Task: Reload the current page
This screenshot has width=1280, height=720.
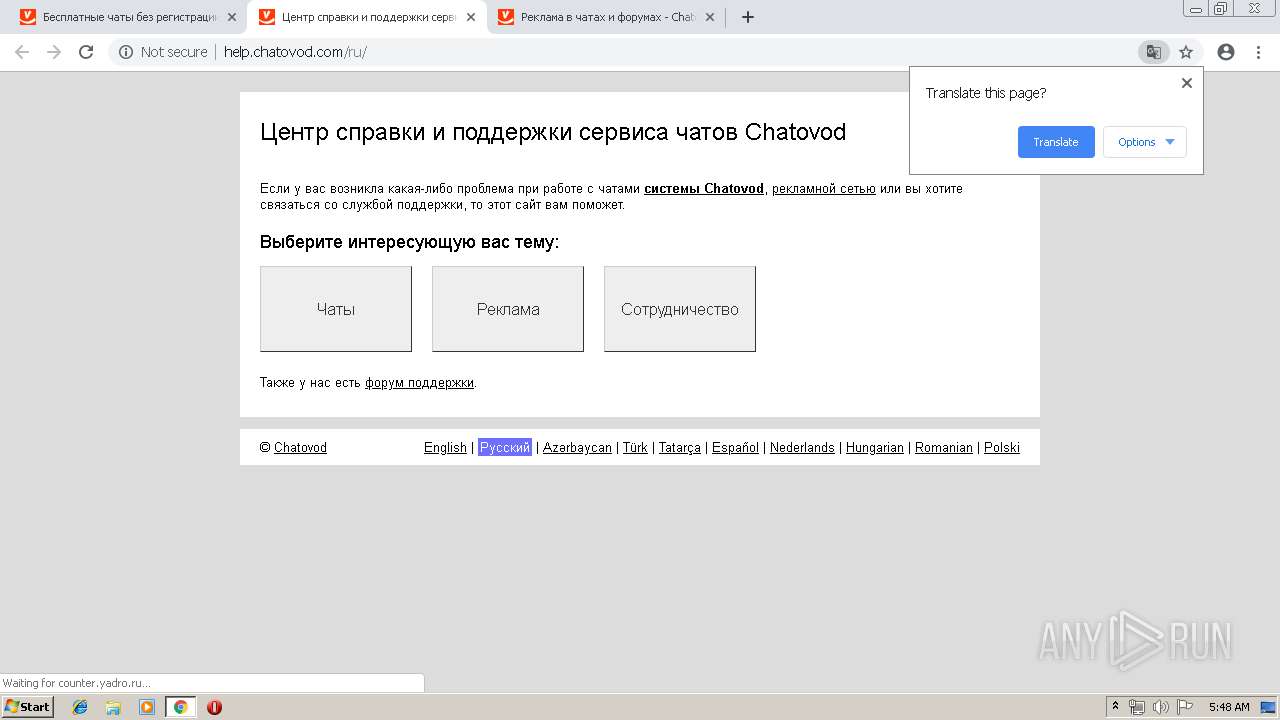Action: pos(86,52)
